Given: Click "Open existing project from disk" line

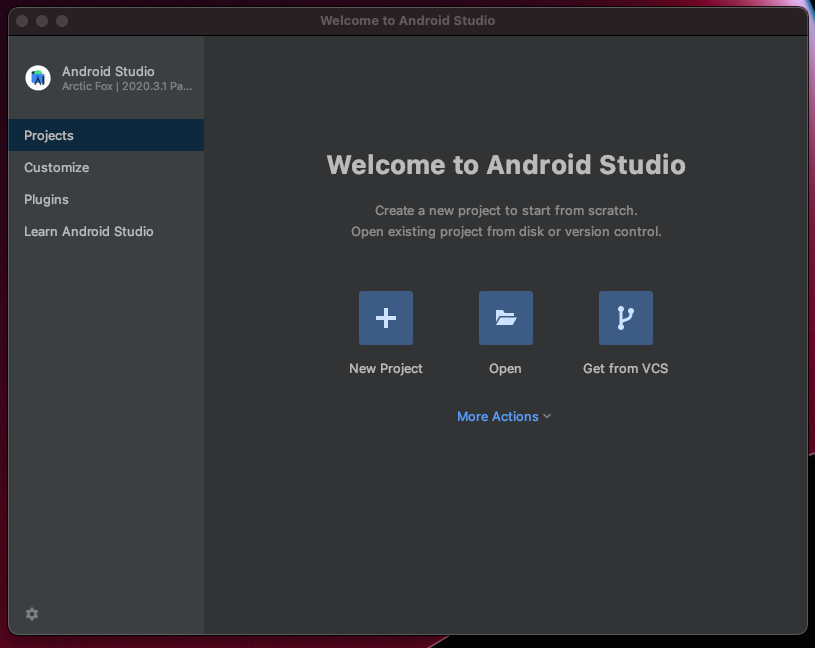Looking at the screenshot, I should tap(506, 231).
